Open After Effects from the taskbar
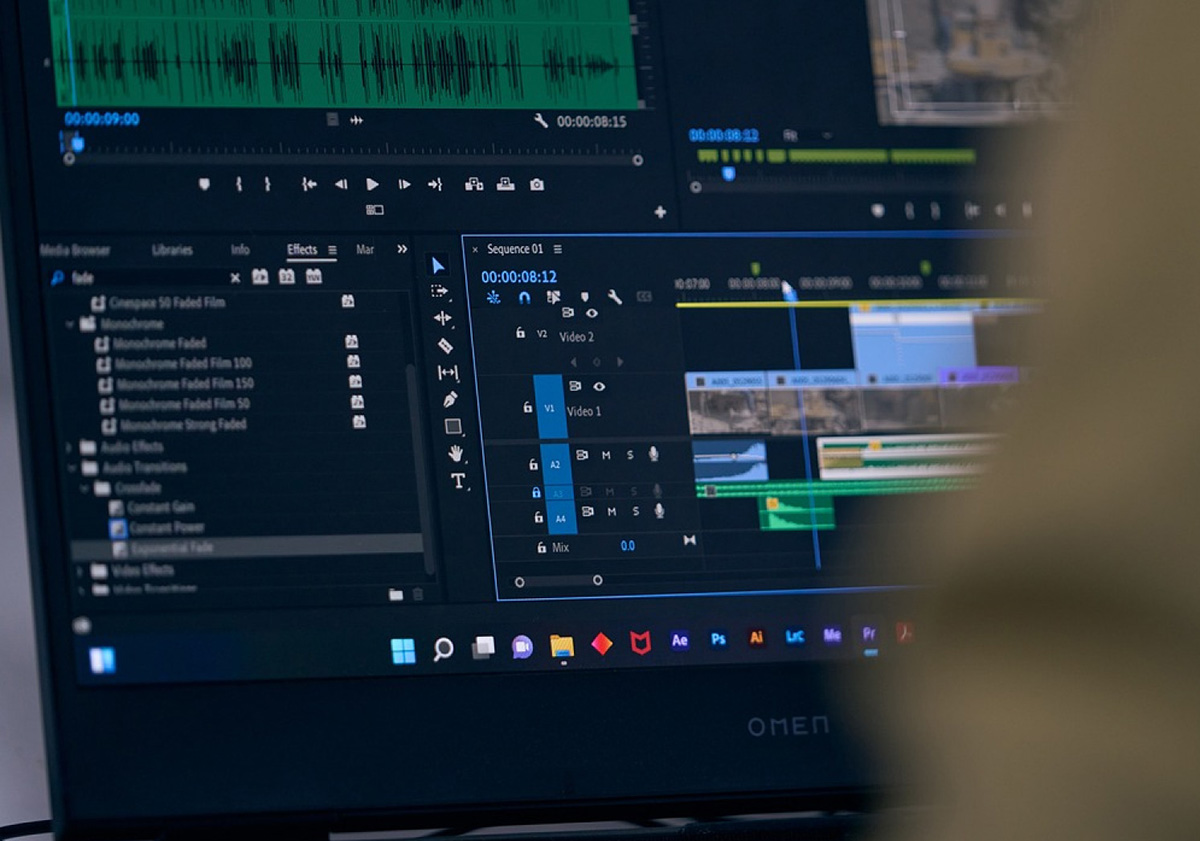 click(x=680, y=641)
